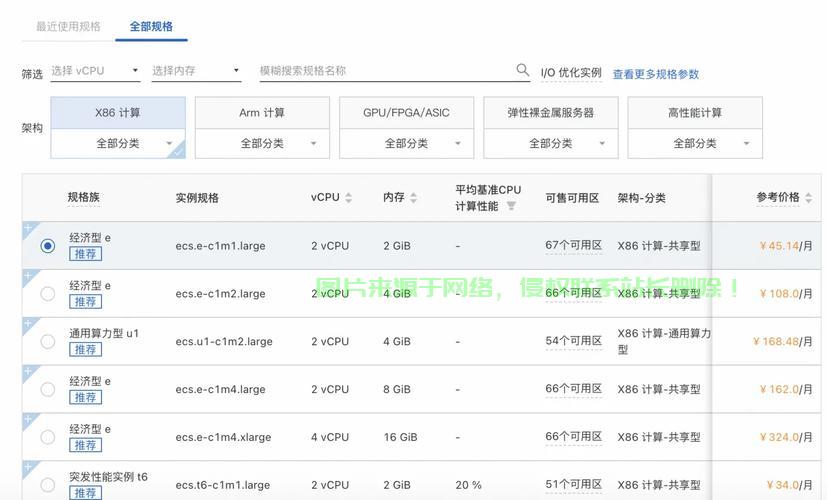Click the 规格族 column header
Image resolution: width=827 pixels, height=500 pixels.
83,197
